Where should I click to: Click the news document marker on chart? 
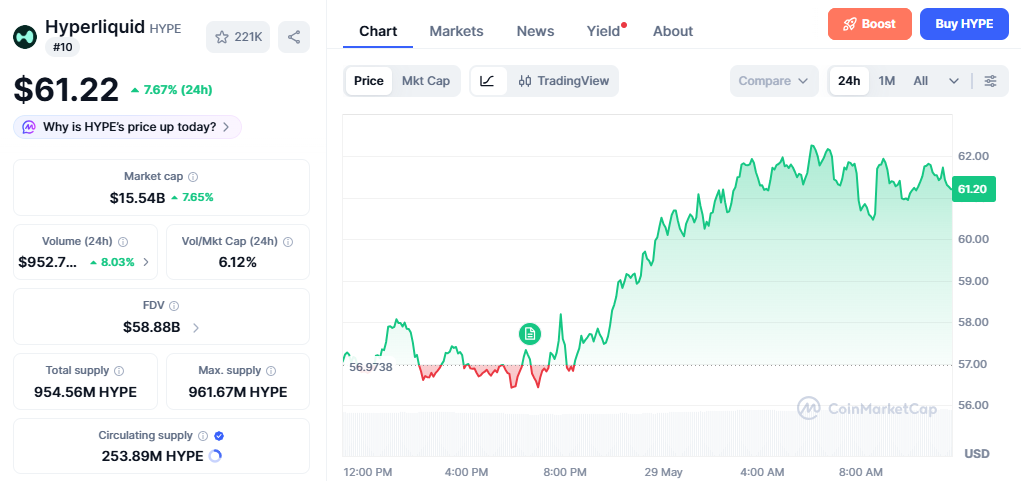pos(530,334)
